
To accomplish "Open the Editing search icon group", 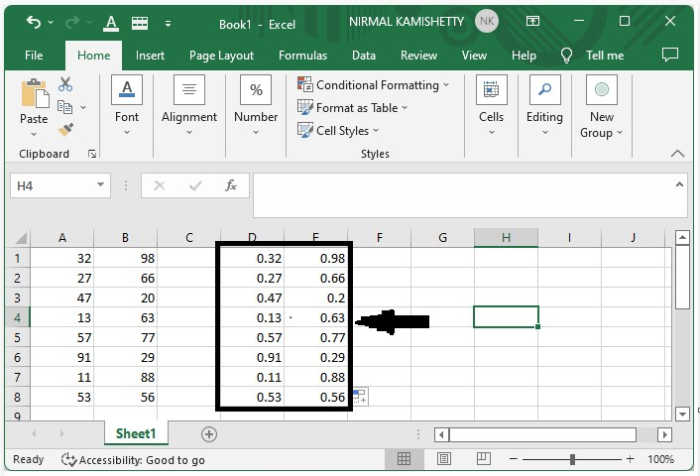I will point(544,91).
